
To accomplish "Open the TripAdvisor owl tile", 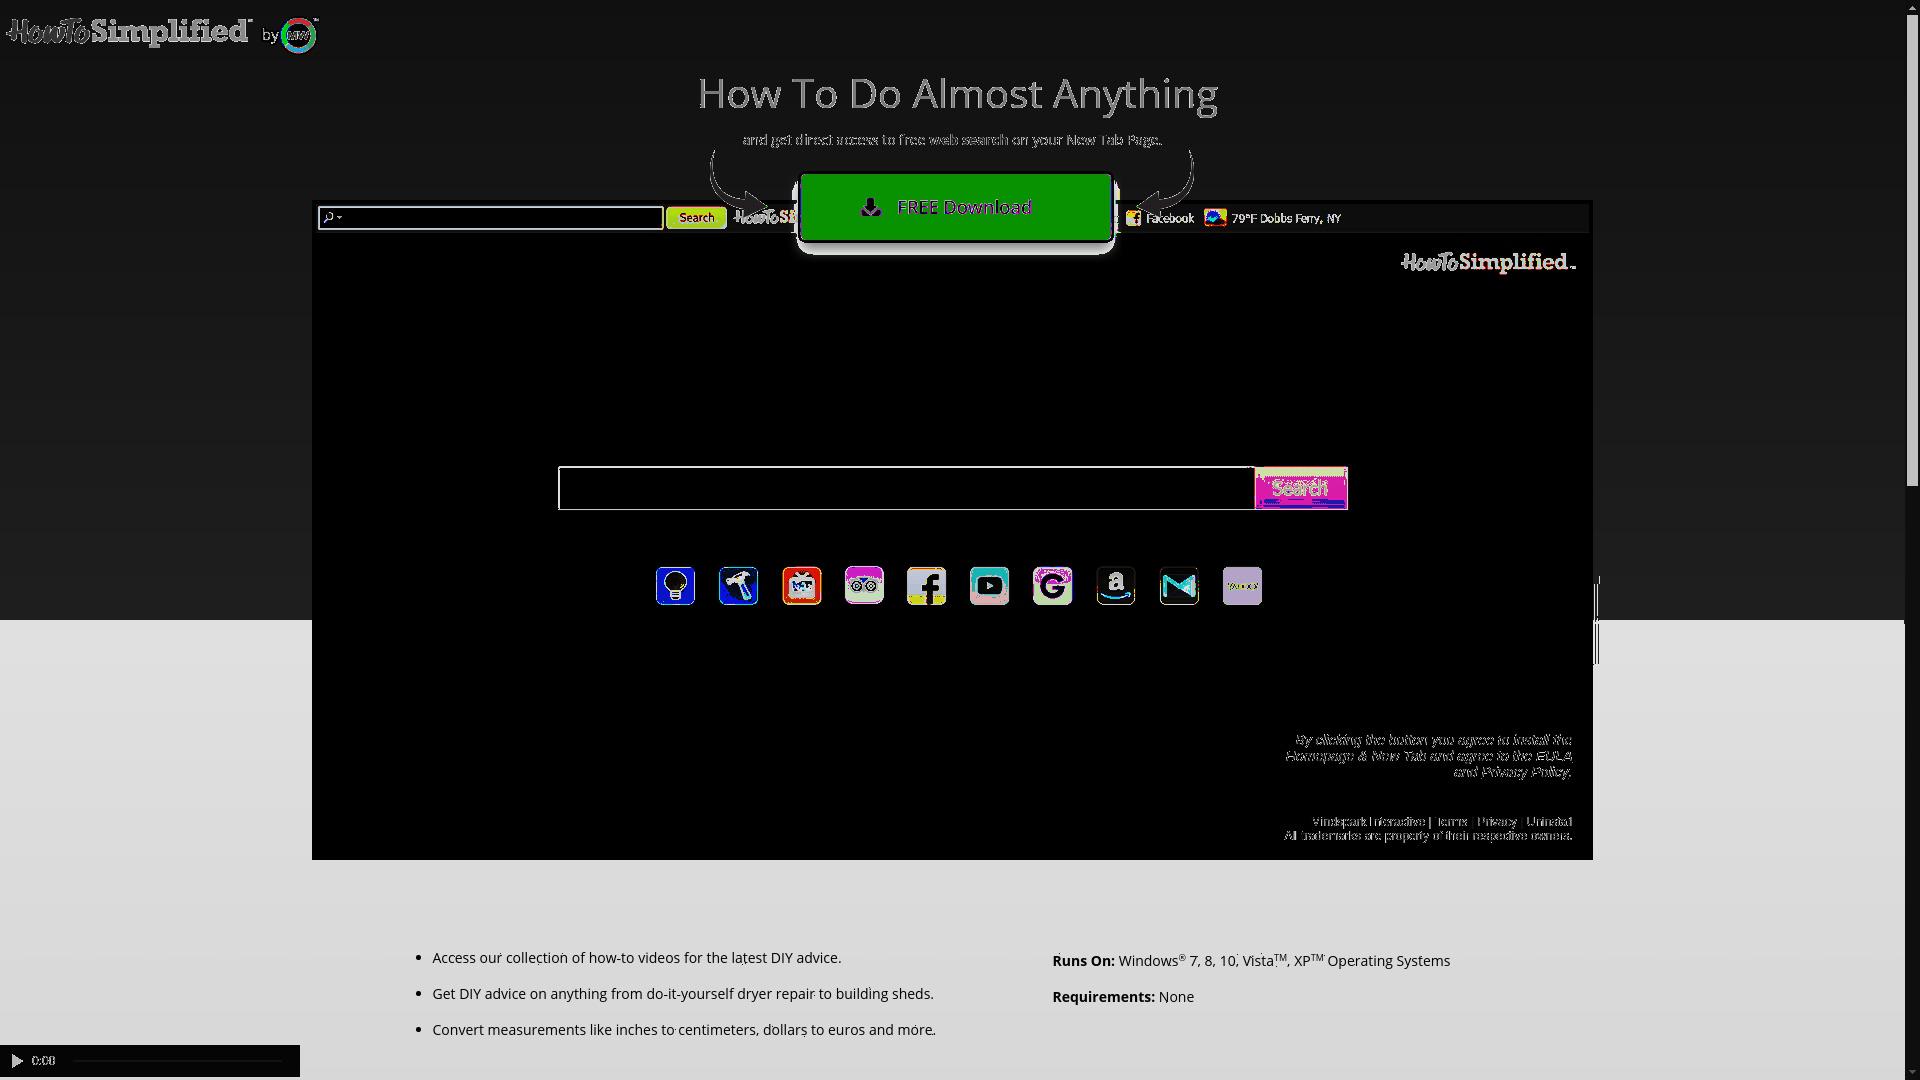I will pos(864,586).
